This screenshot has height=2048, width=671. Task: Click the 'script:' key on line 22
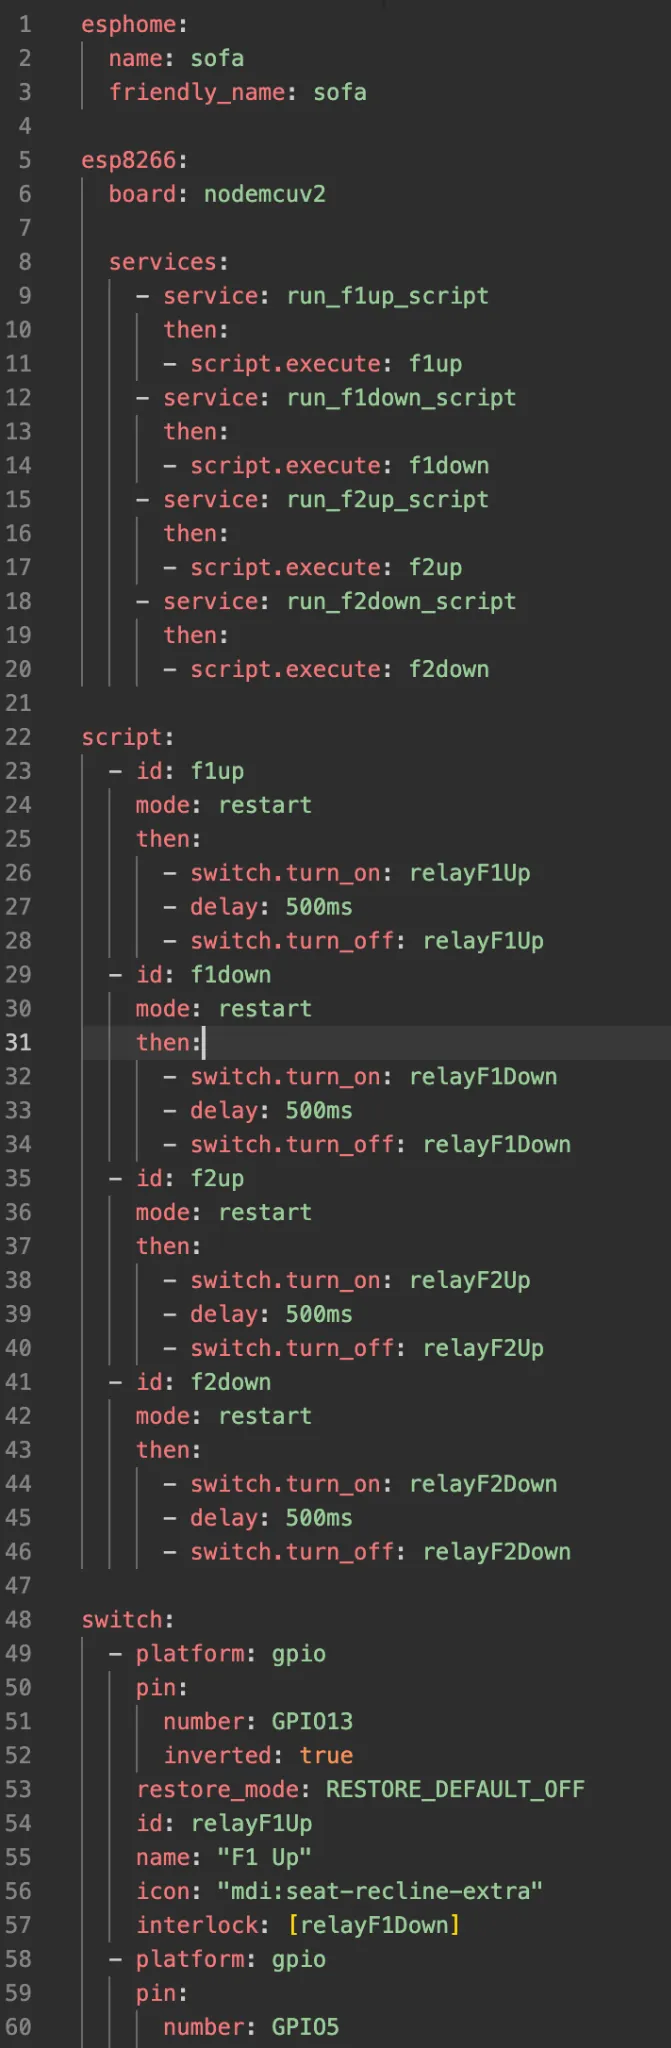128,738
